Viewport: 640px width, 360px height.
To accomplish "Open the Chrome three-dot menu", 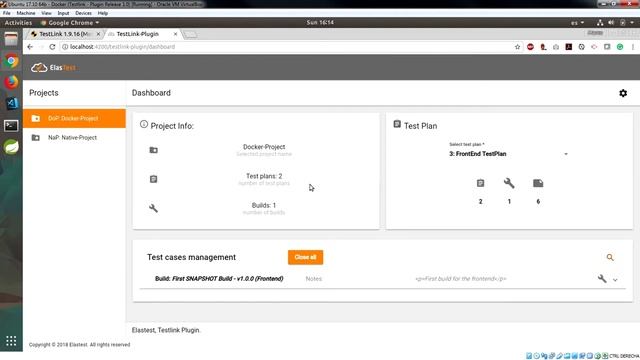I will point(633,47).
